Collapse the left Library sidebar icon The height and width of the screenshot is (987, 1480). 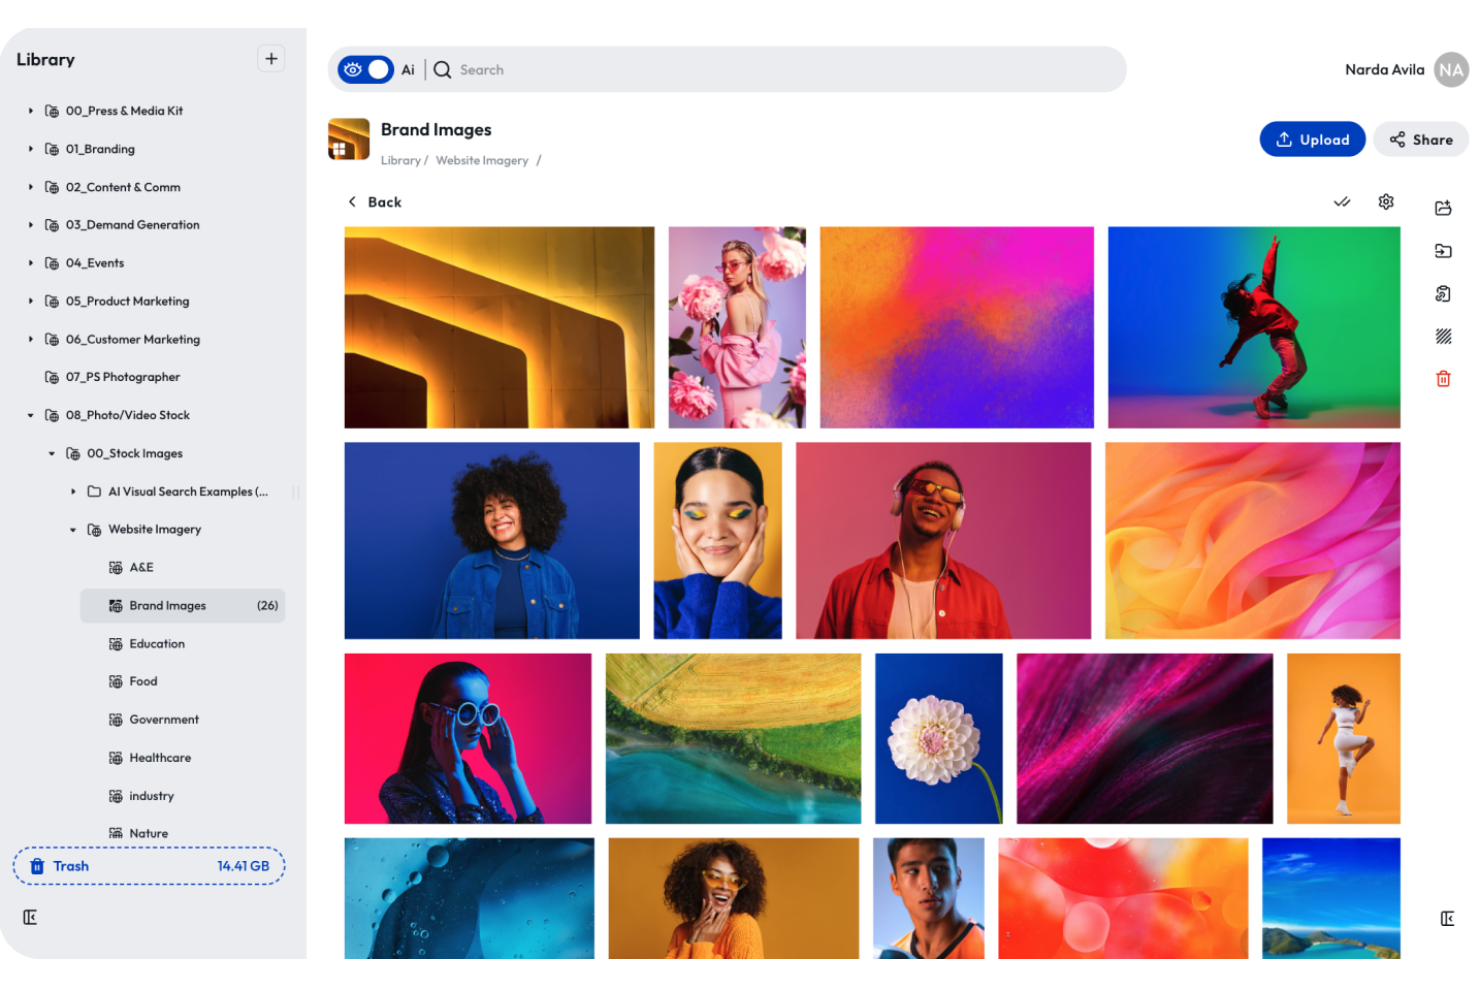(30, 917)
